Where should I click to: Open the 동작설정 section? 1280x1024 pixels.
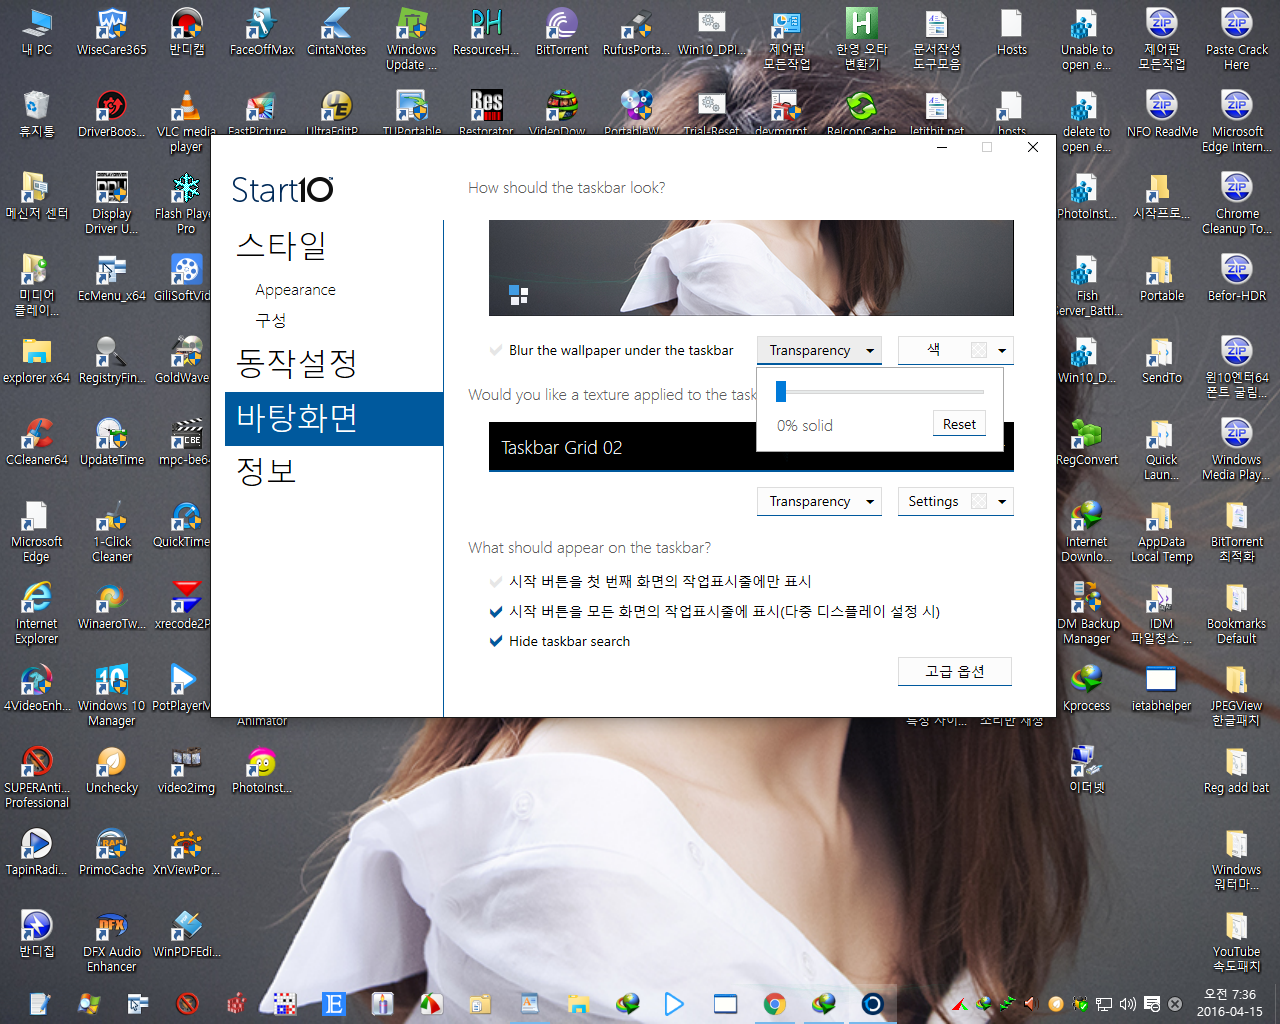[x=296, y=363]
